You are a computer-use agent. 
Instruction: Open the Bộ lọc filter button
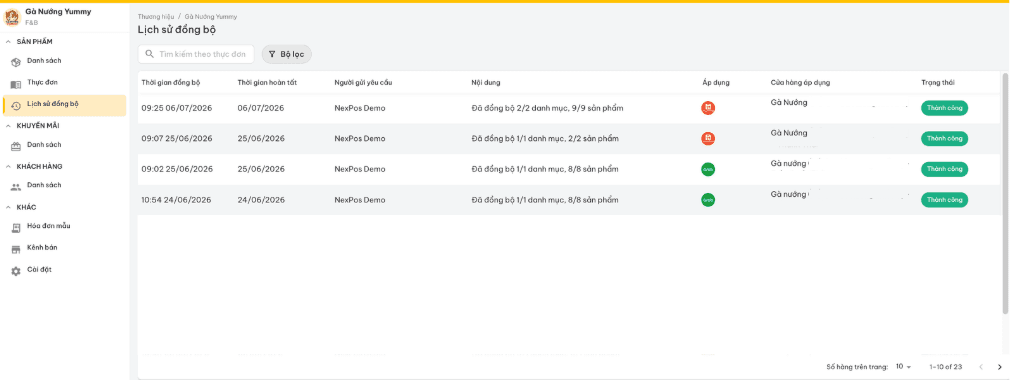[287, 54]
